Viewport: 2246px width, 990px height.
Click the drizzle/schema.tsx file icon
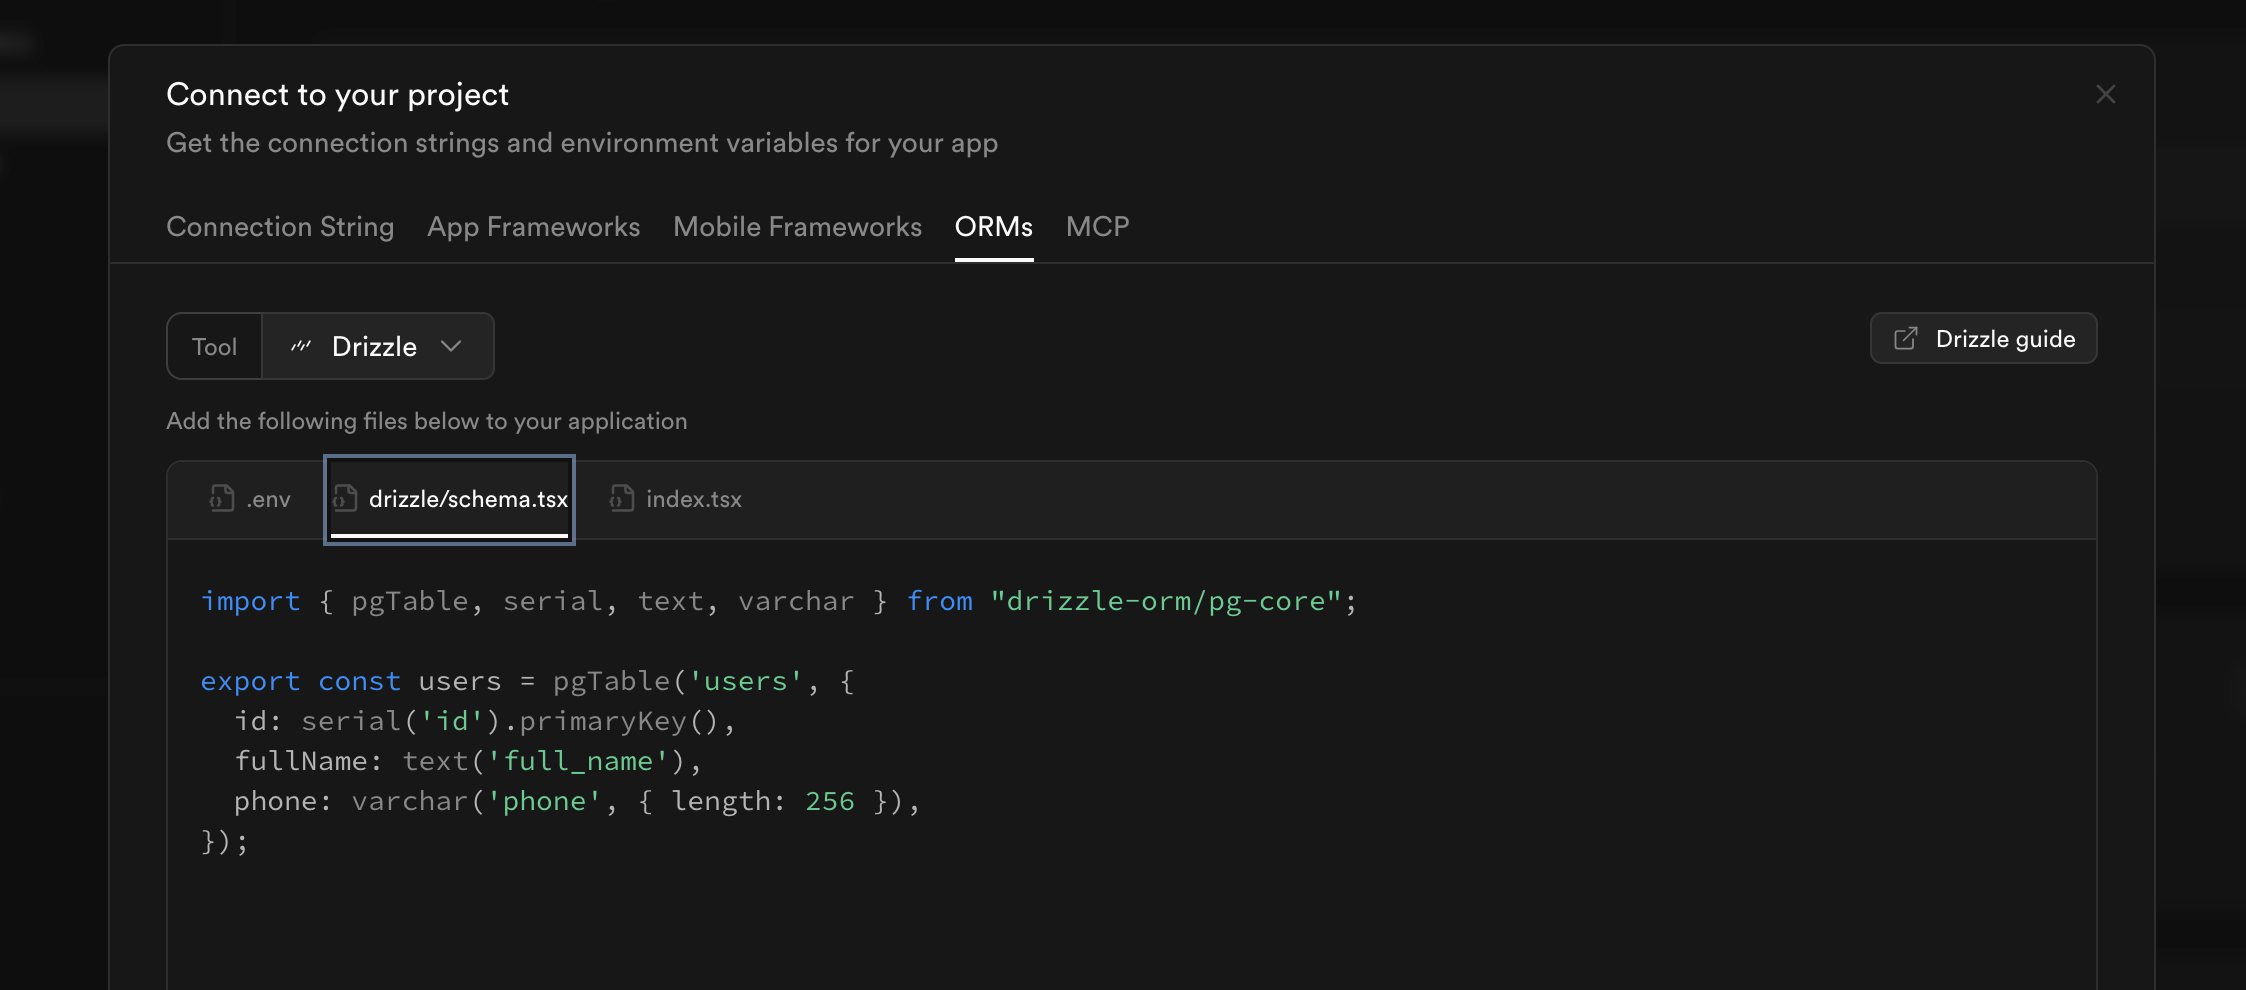click(344, 498)
